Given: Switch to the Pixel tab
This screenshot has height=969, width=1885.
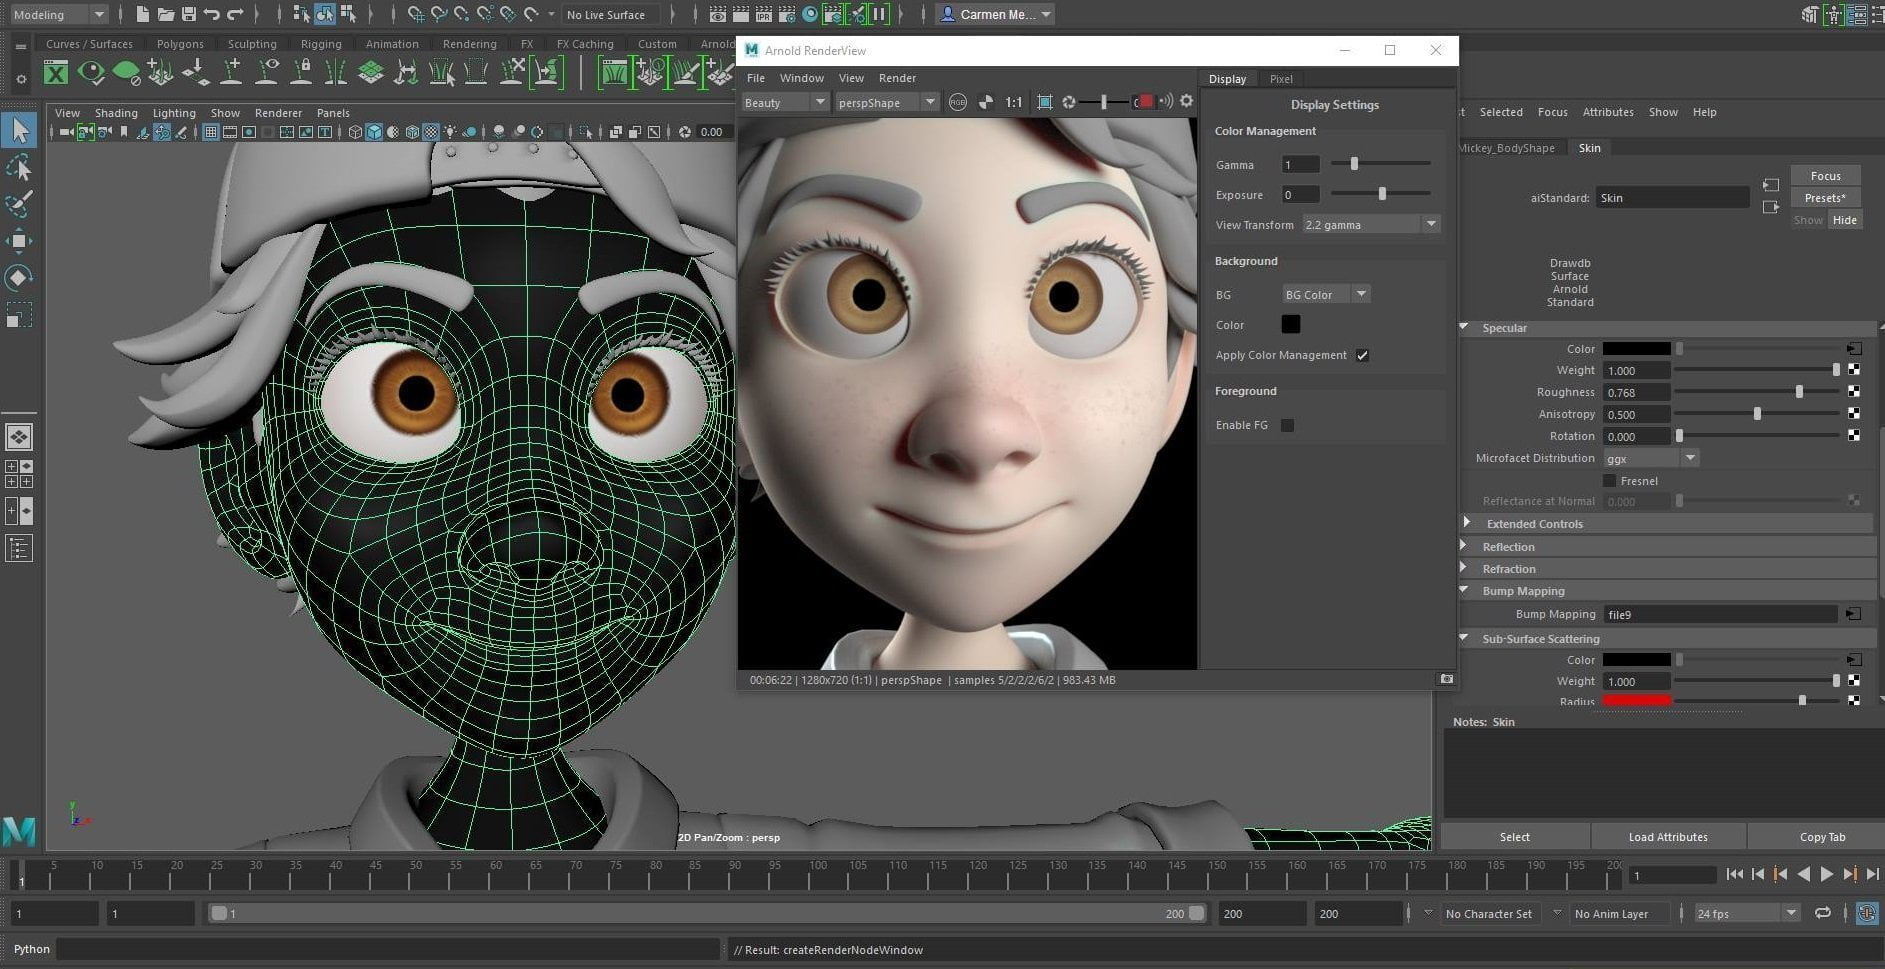Looking at the screenshot, I should [x=1280, y=79].
